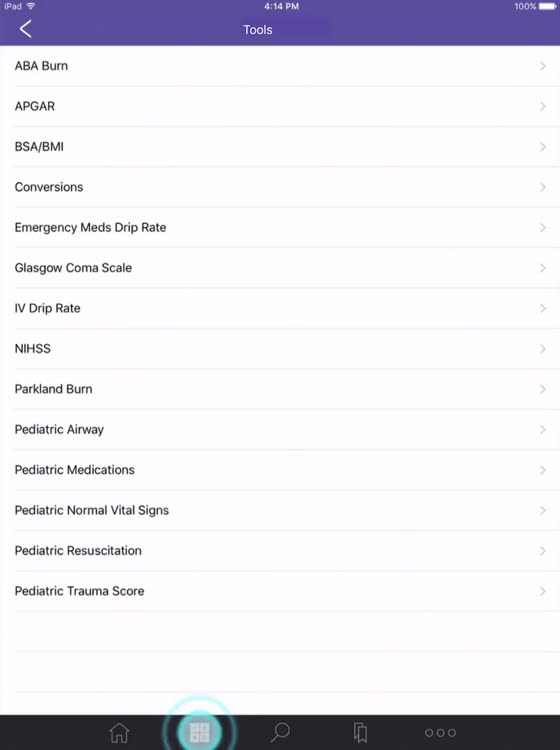Tap the battery indicator in status bar

548,6
